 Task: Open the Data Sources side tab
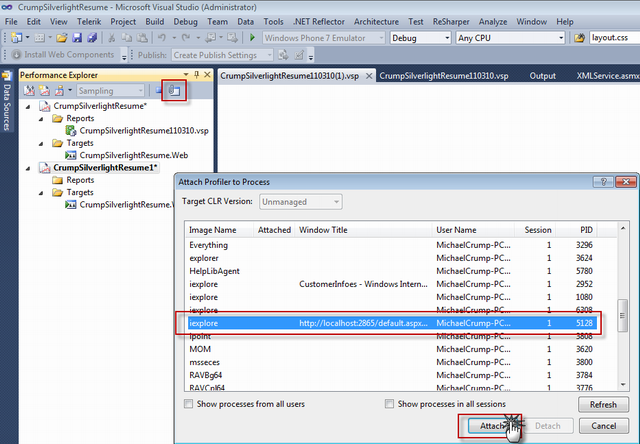[x=7, y=102]
